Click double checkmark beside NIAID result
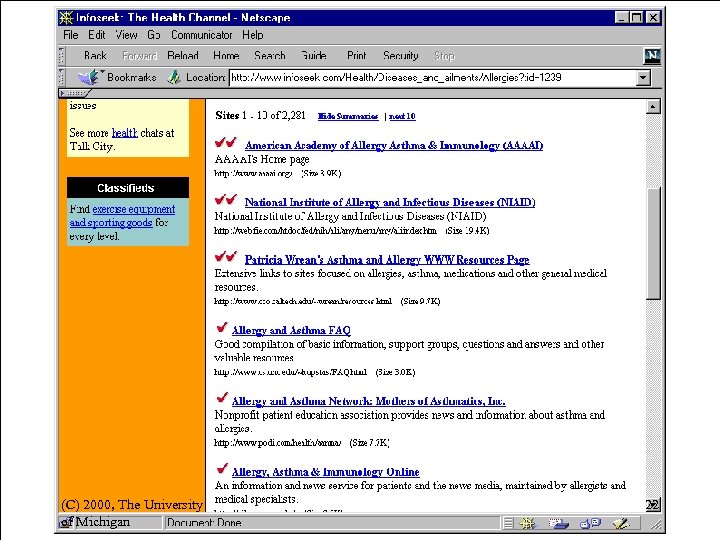Screen dimensions: 720x540 225,199
